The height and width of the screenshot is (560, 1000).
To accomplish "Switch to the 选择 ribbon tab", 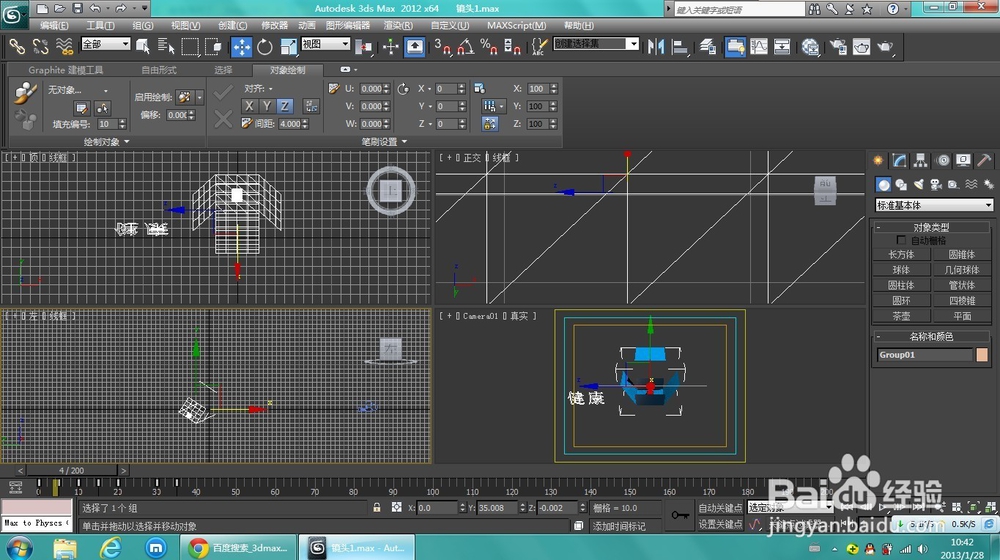I will tap(223, 70).
